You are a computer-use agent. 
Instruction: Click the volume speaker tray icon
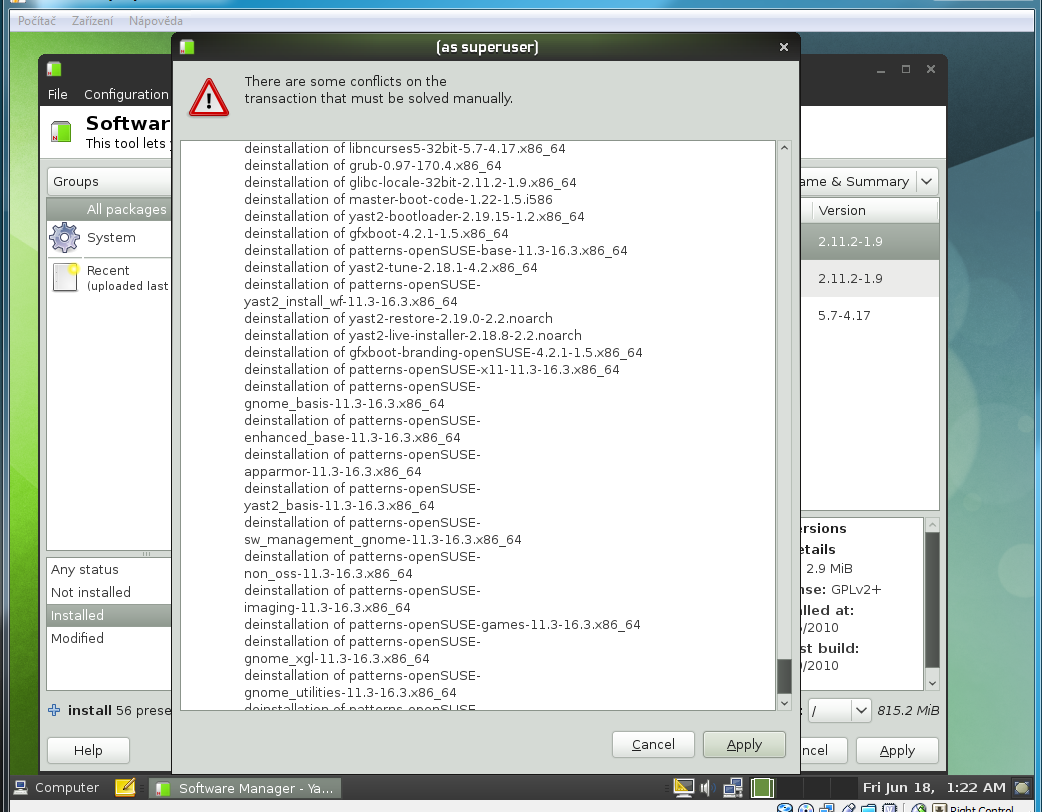[706, 788]
